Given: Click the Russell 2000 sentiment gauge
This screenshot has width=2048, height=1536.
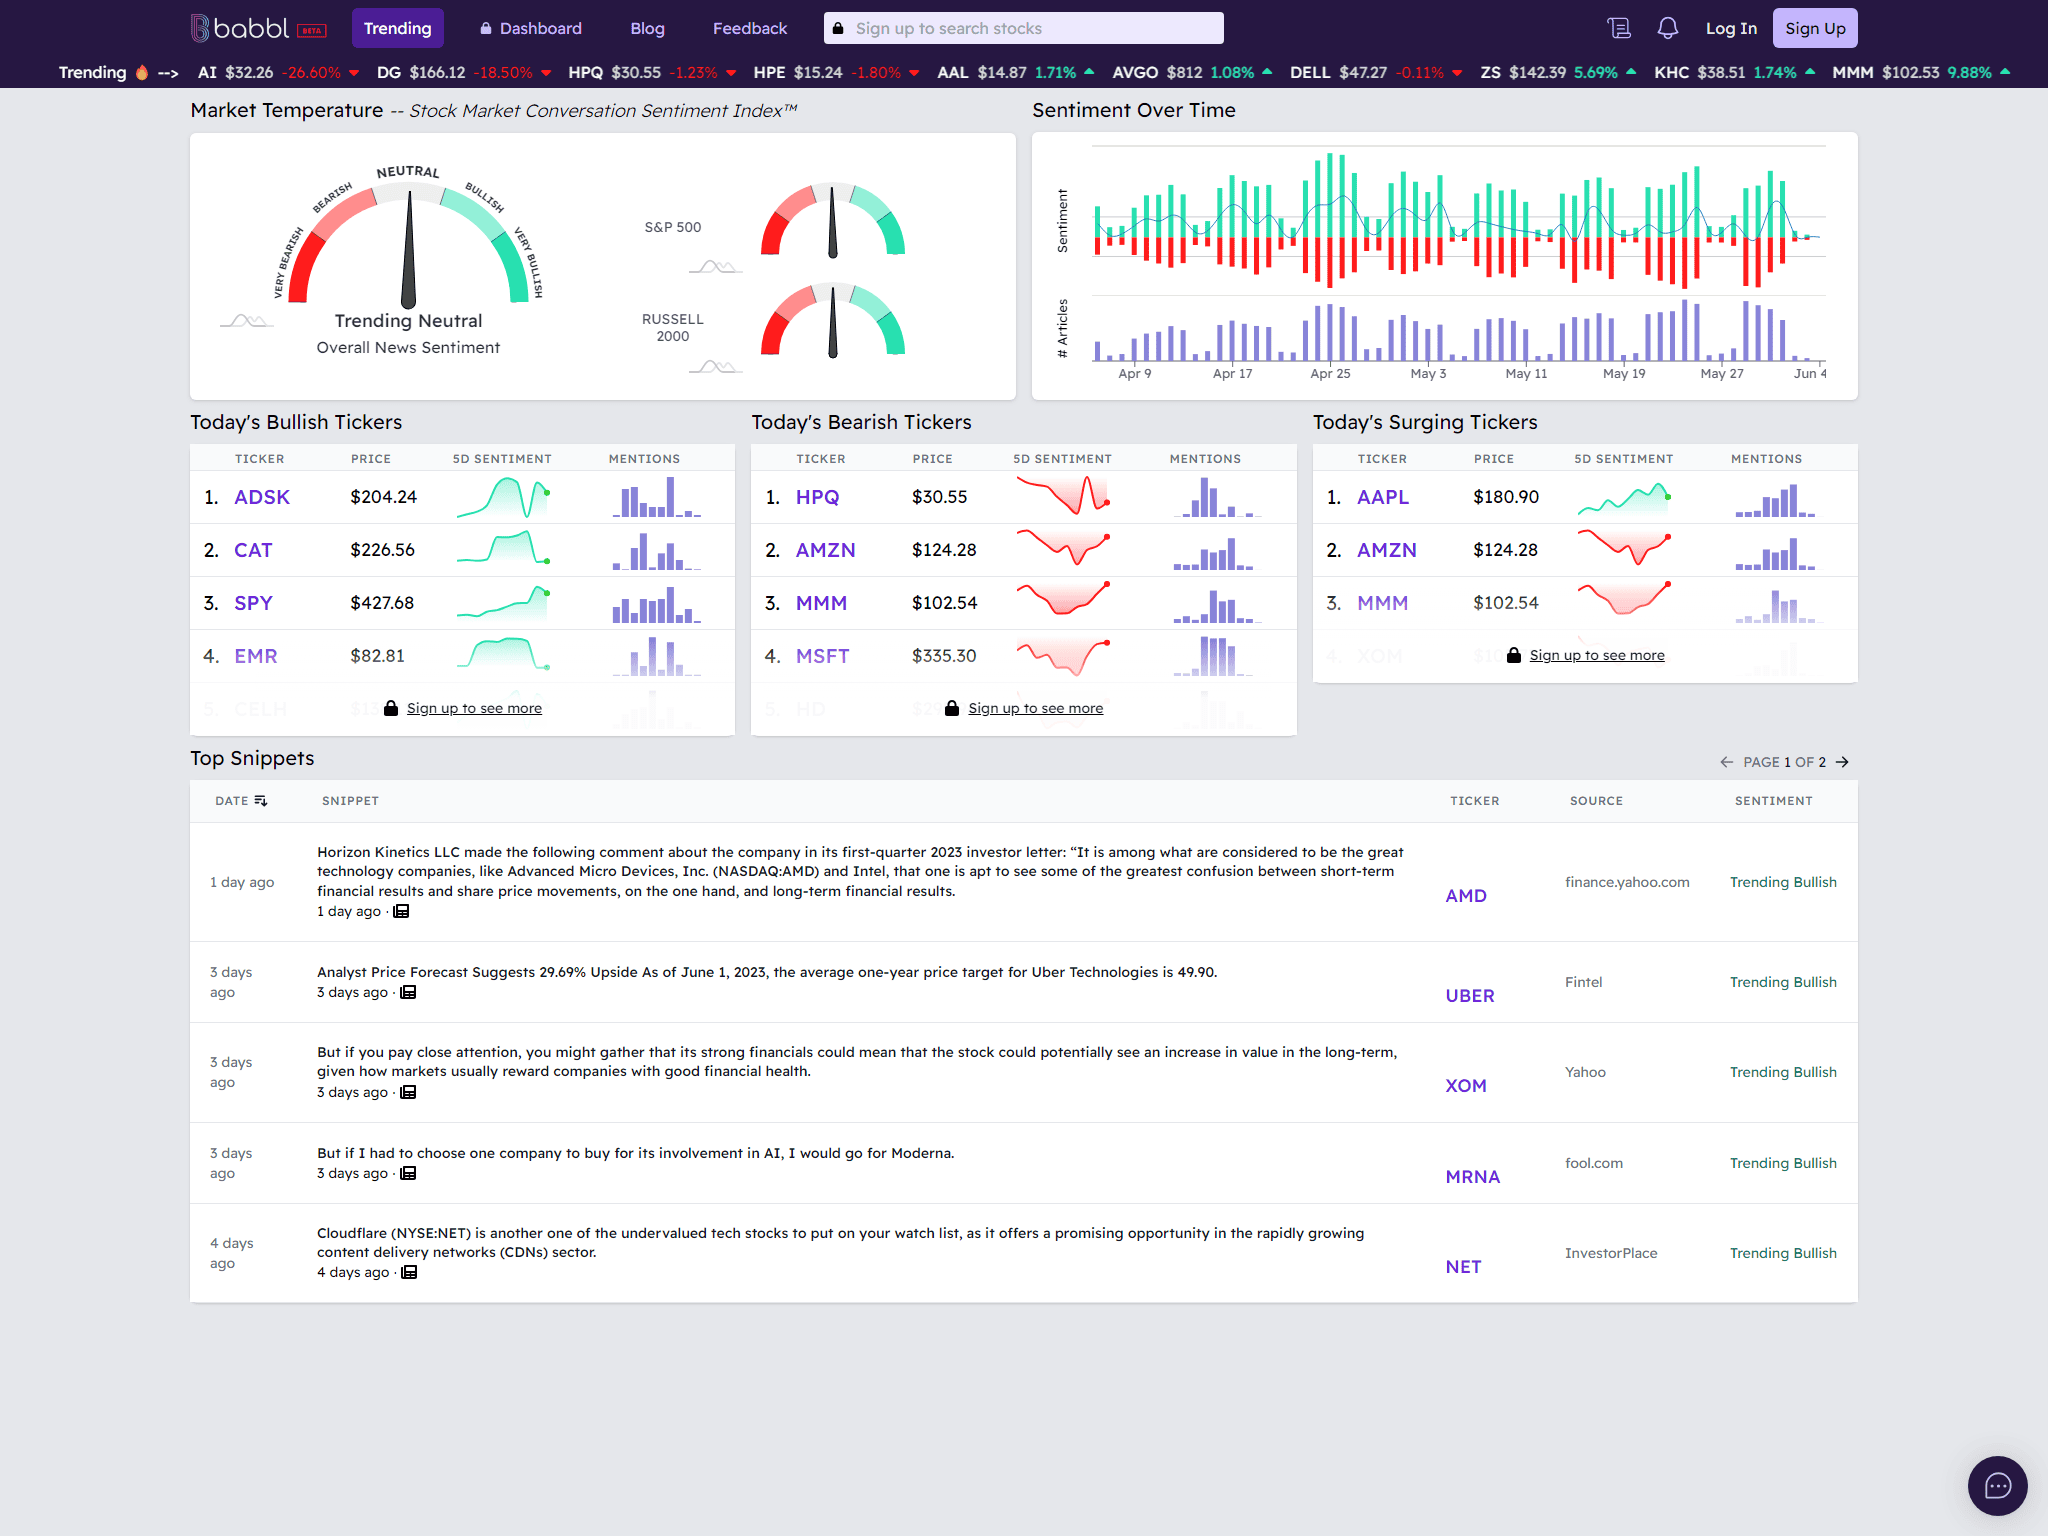Looking at the screenshot, I should pyautogui.click(x=833, y=320).
